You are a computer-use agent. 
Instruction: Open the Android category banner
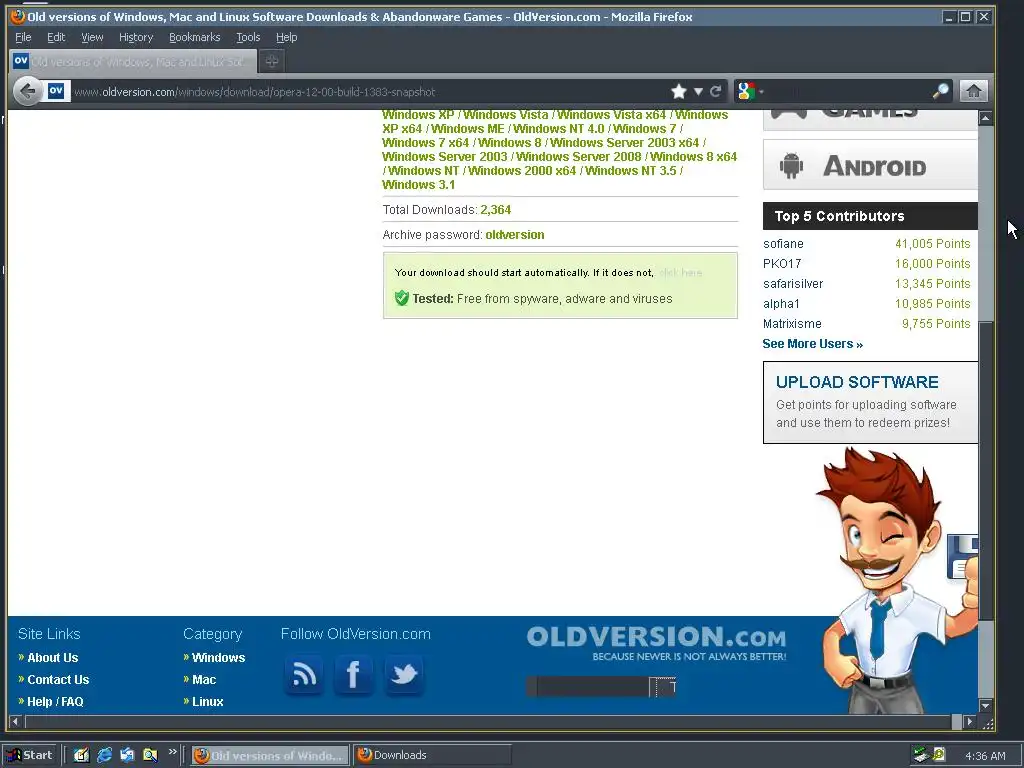click(x=870, y=165)
